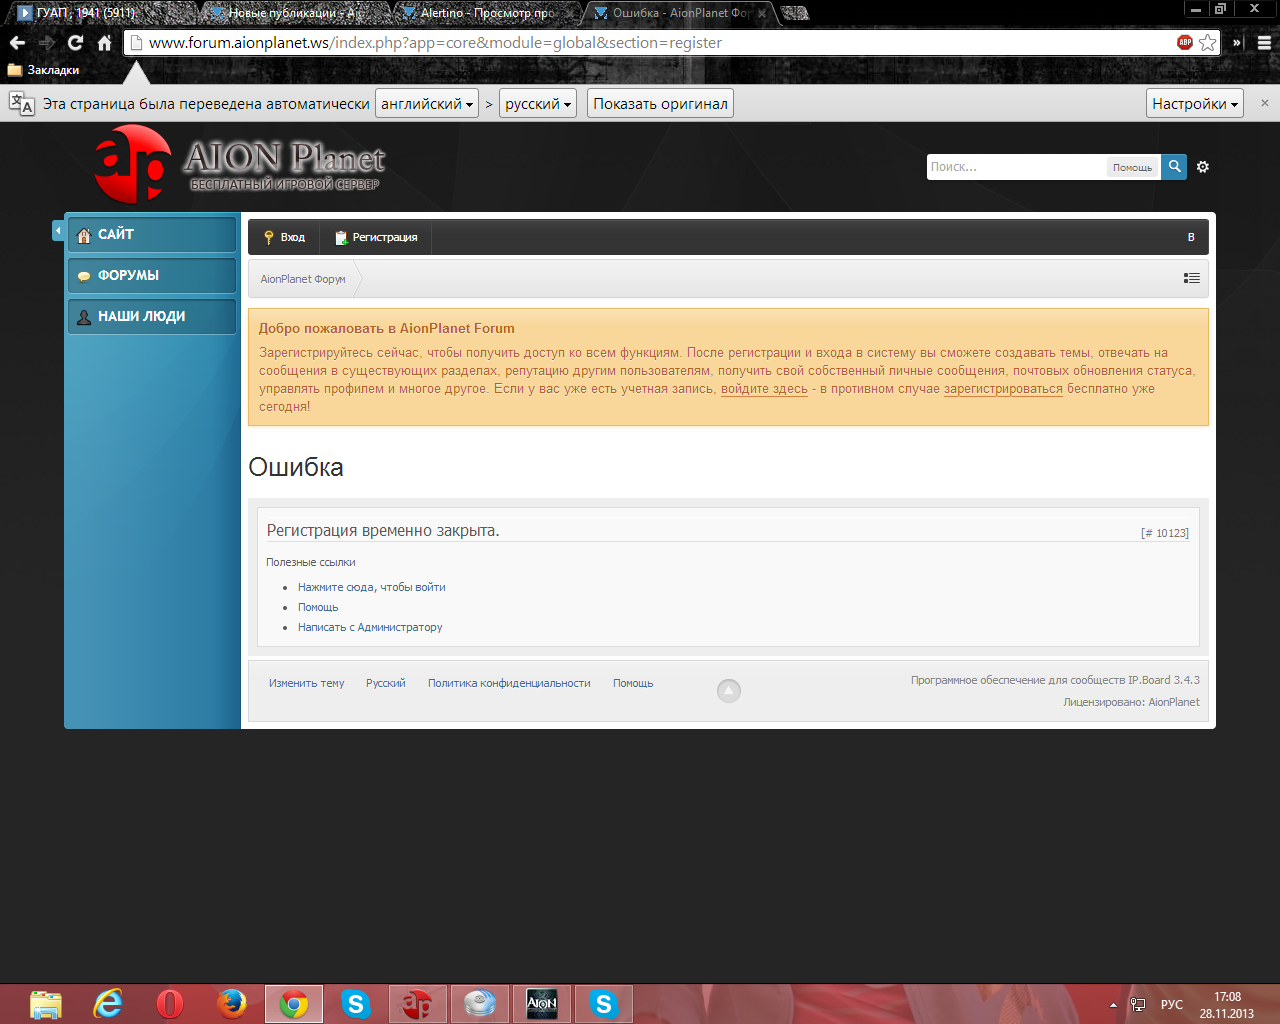Open the quick navigation list icon
The height and width of the screenshot is (1024, 1280).
click(x=1191, y=278)
